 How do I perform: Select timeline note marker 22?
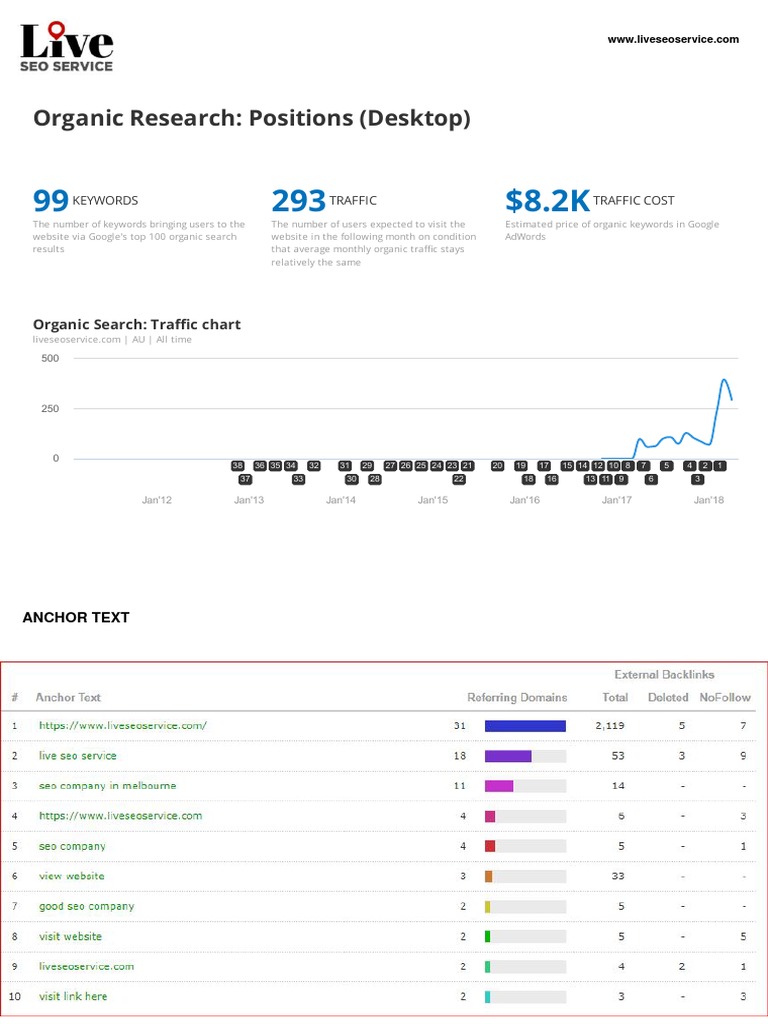click(458, 479)
